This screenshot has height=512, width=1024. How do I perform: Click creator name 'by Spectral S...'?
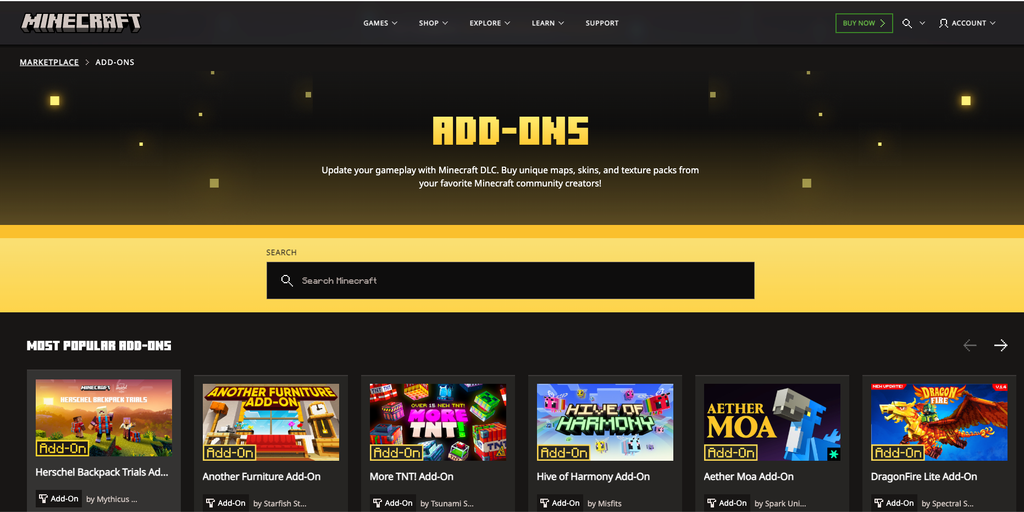pyautogui.click(x=948, y=504)
